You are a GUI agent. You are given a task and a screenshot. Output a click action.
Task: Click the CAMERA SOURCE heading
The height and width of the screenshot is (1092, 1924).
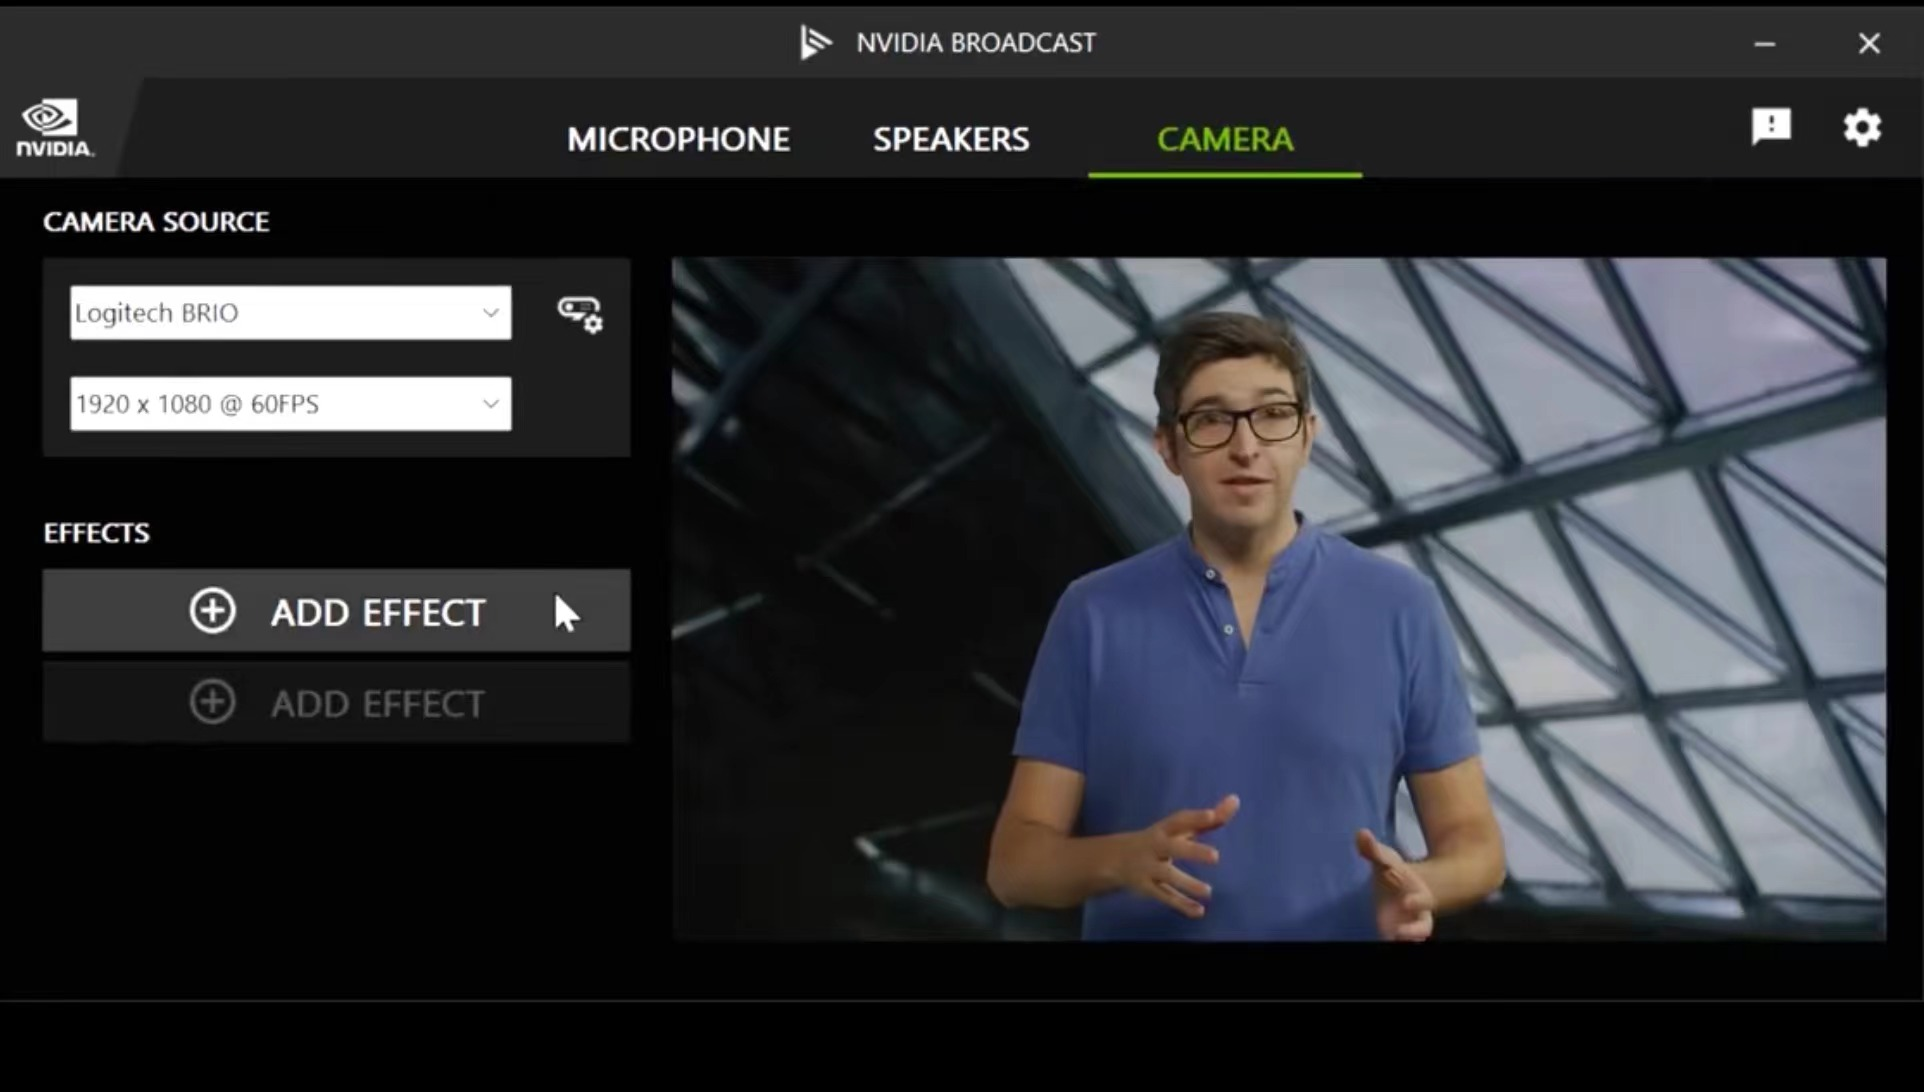pyautogui.click(x=156, y=222)
